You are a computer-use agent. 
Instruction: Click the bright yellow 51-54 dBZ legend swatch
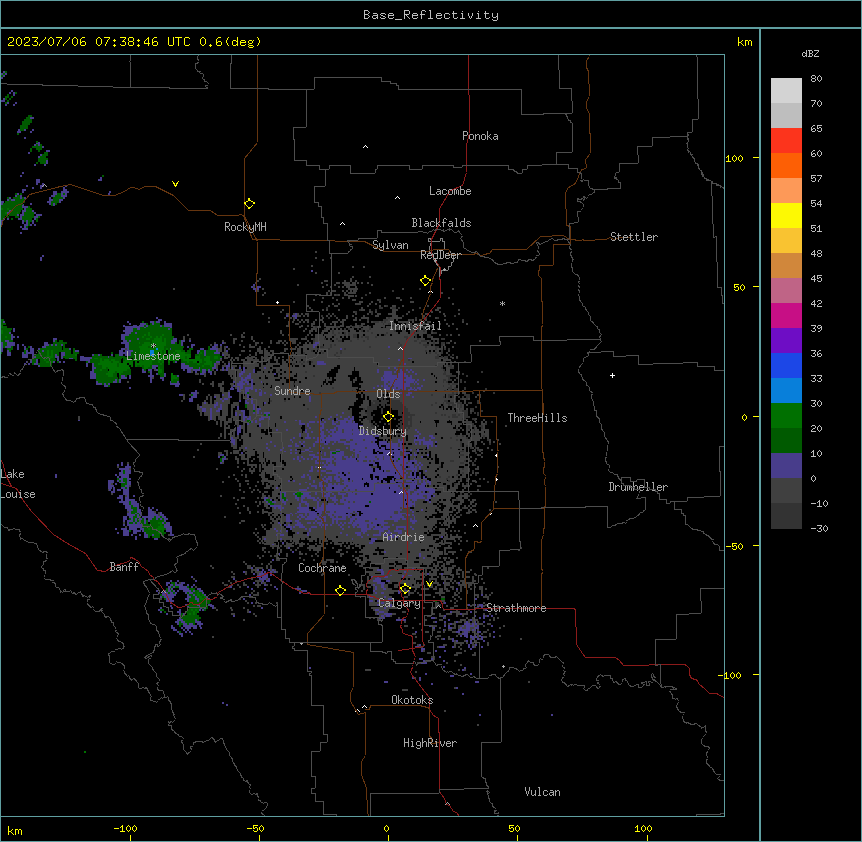(786, 215)
